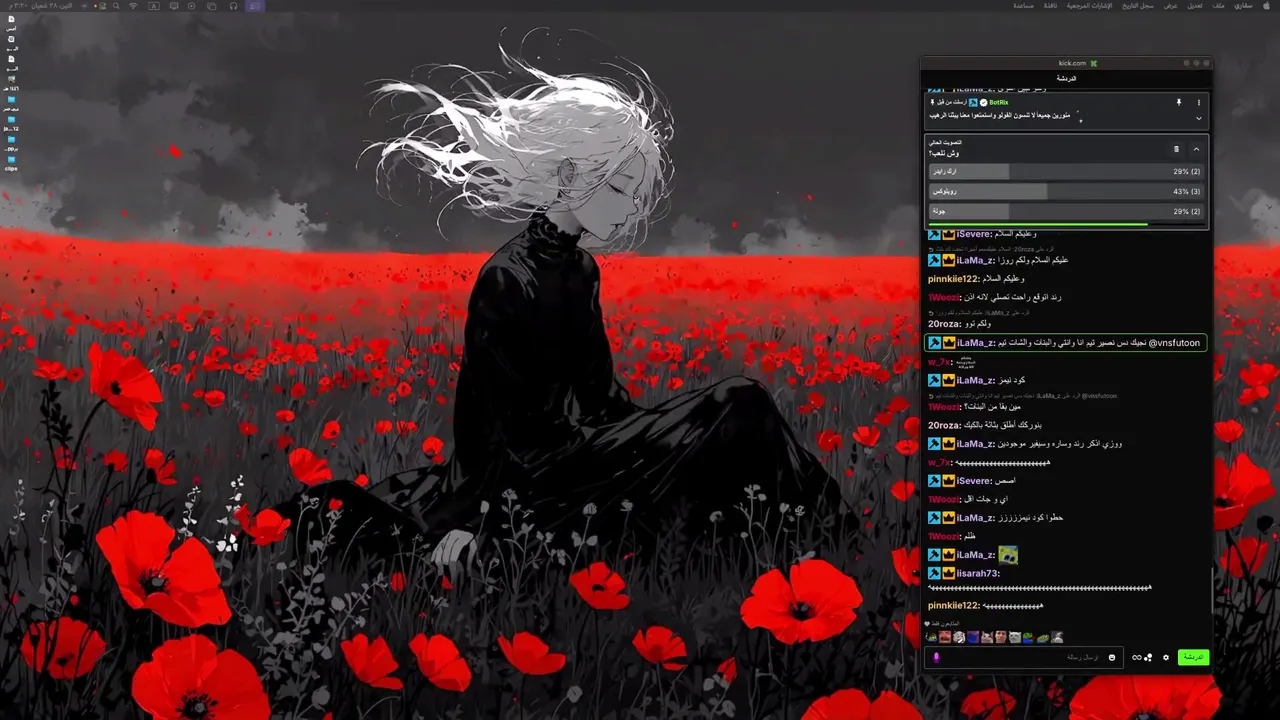This screenshot has width=1280, height=720.
Task: Open chat settings gear icon
Action: tap(1165, 657)
